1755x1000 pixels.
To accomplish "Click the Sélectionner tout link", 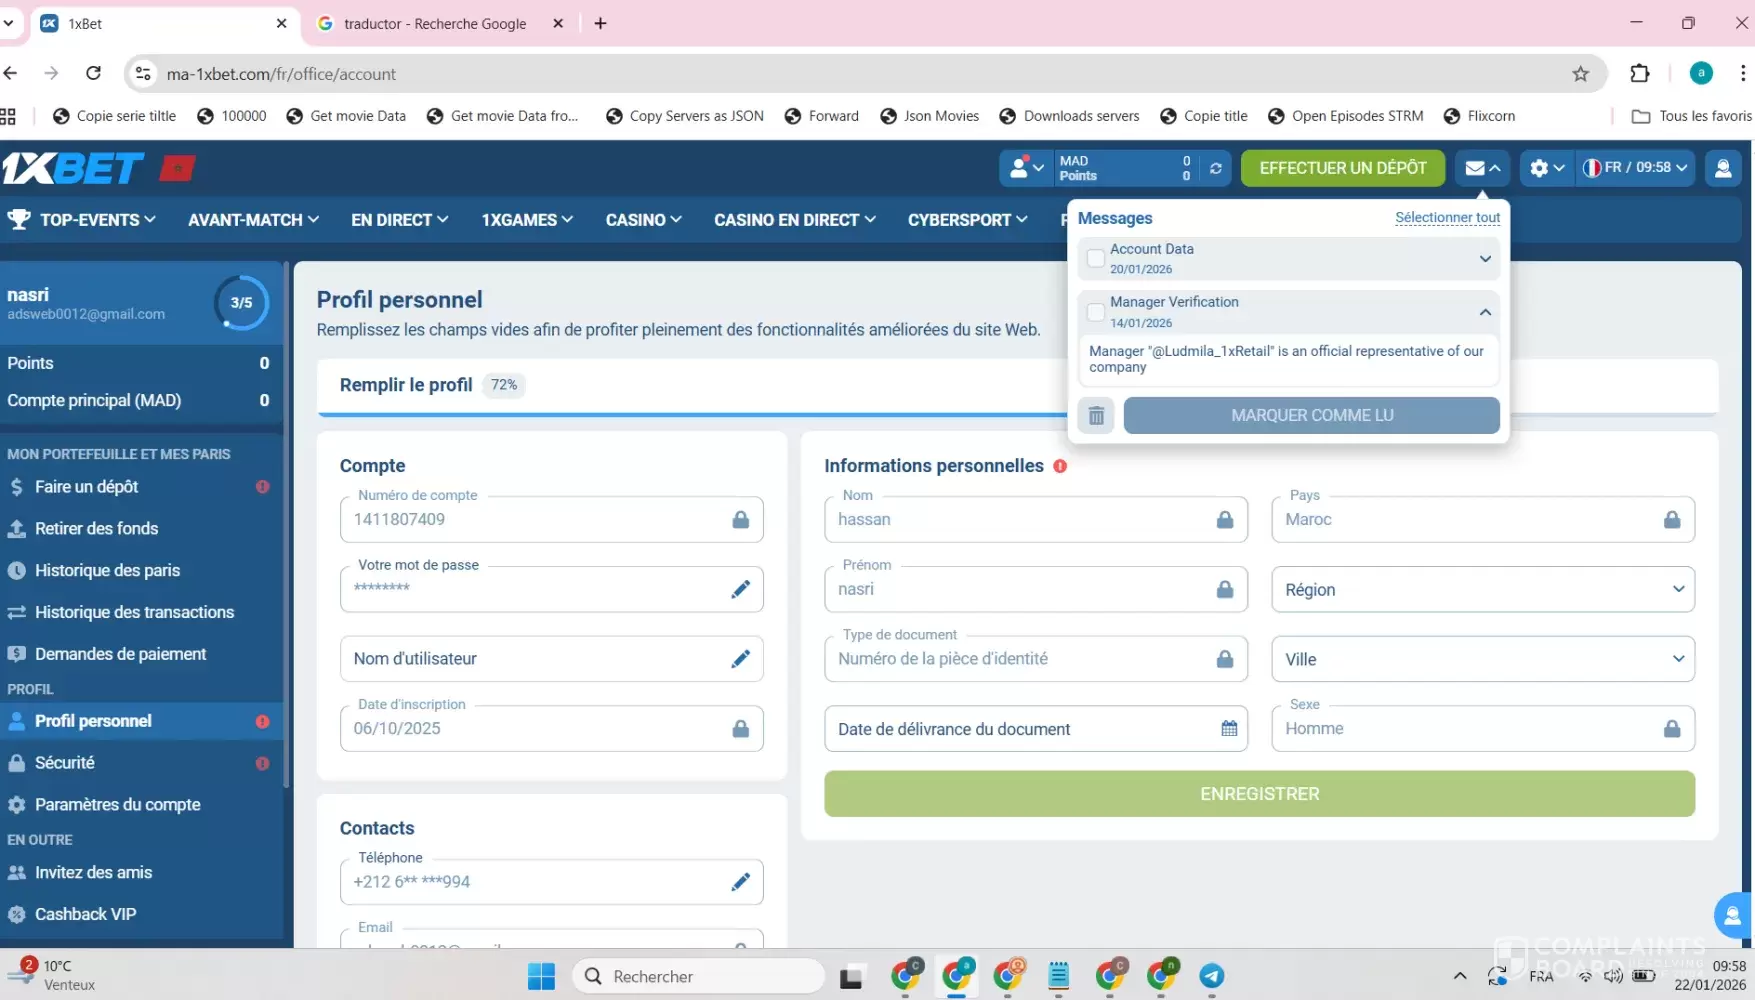I will (1447, 218).
